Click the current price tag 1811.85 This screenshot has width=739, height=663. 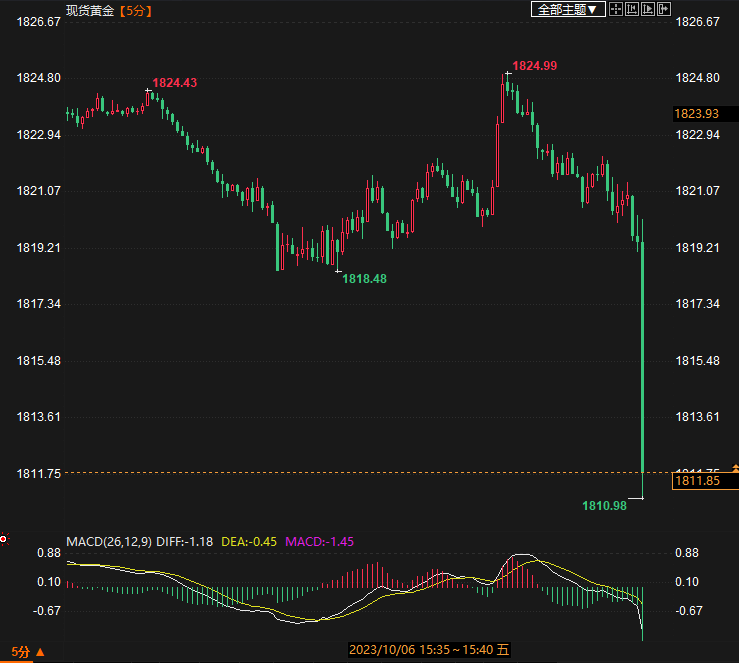(x=696, y=481)
